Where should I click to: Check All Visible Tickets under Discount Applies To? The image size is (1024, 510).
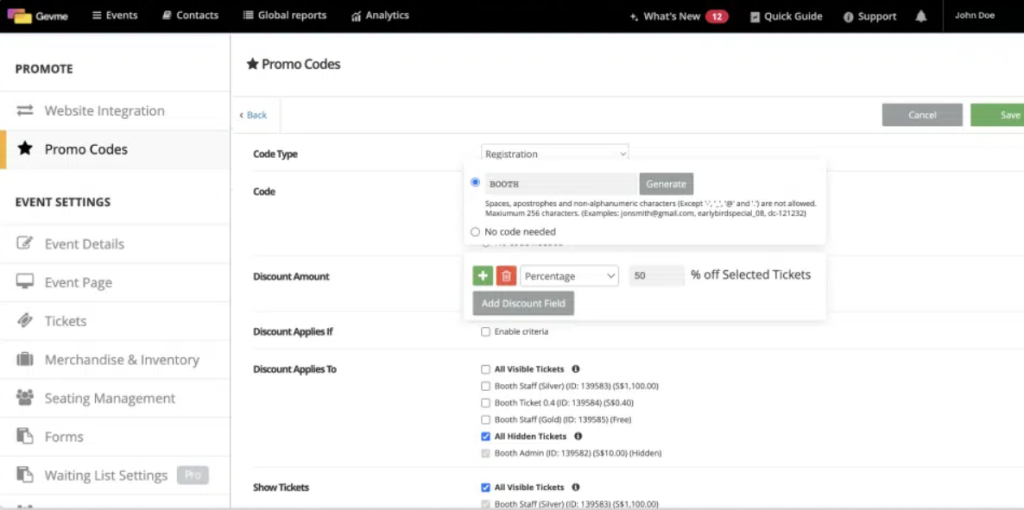click(485, 369)
